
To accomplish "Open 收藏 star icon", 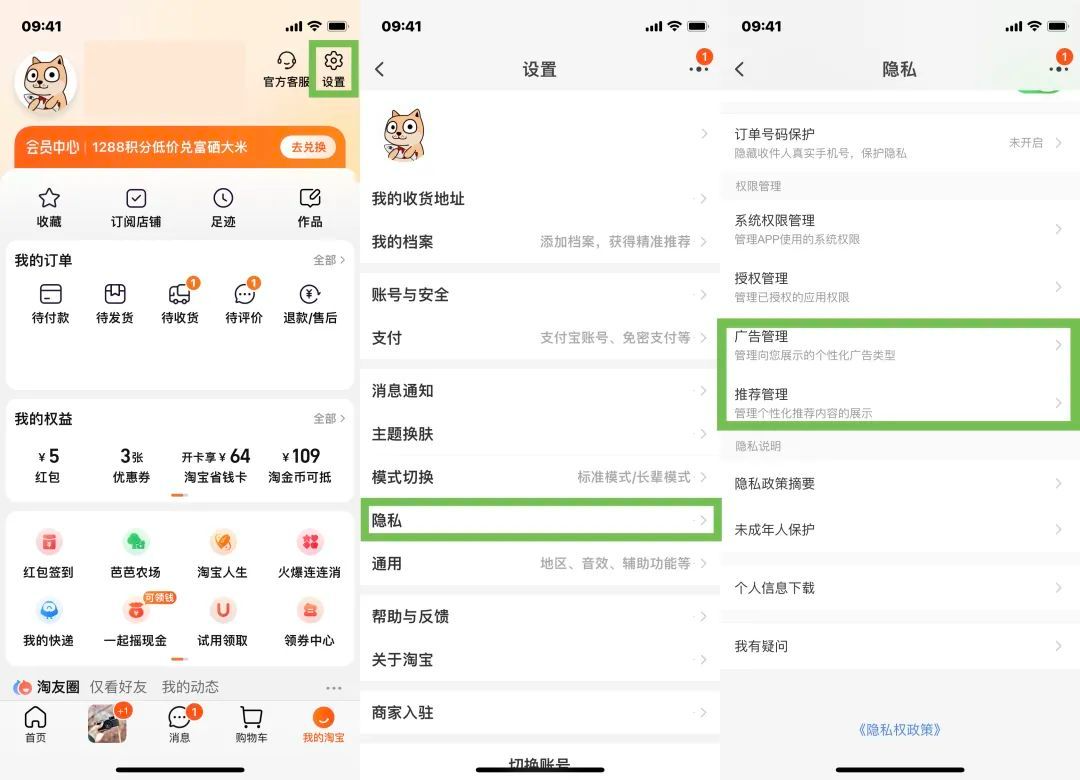I will [49, 198].
